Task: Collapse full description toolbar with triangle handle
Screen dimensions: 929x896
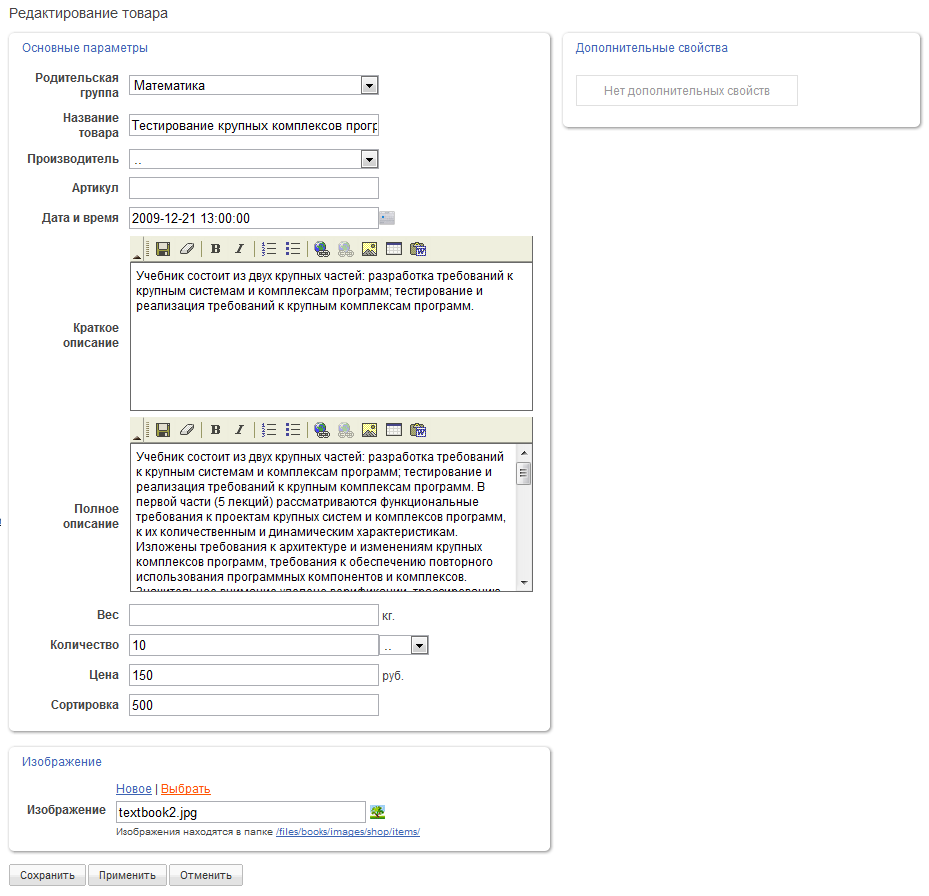Action: 137,437
